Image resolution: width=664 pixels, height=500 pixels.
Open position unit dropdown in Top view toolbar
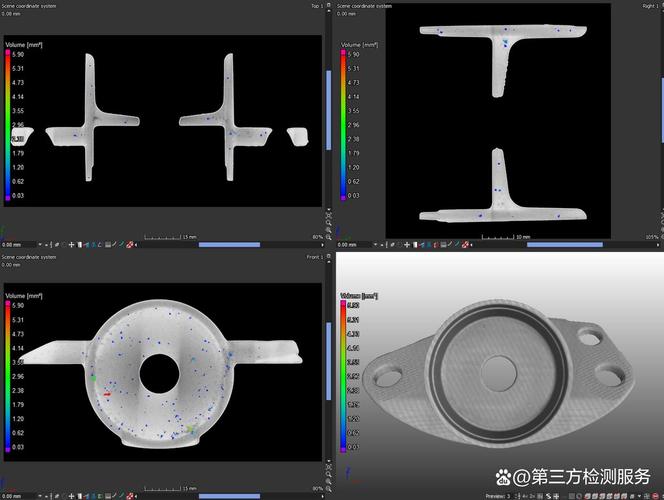point(40,244)
